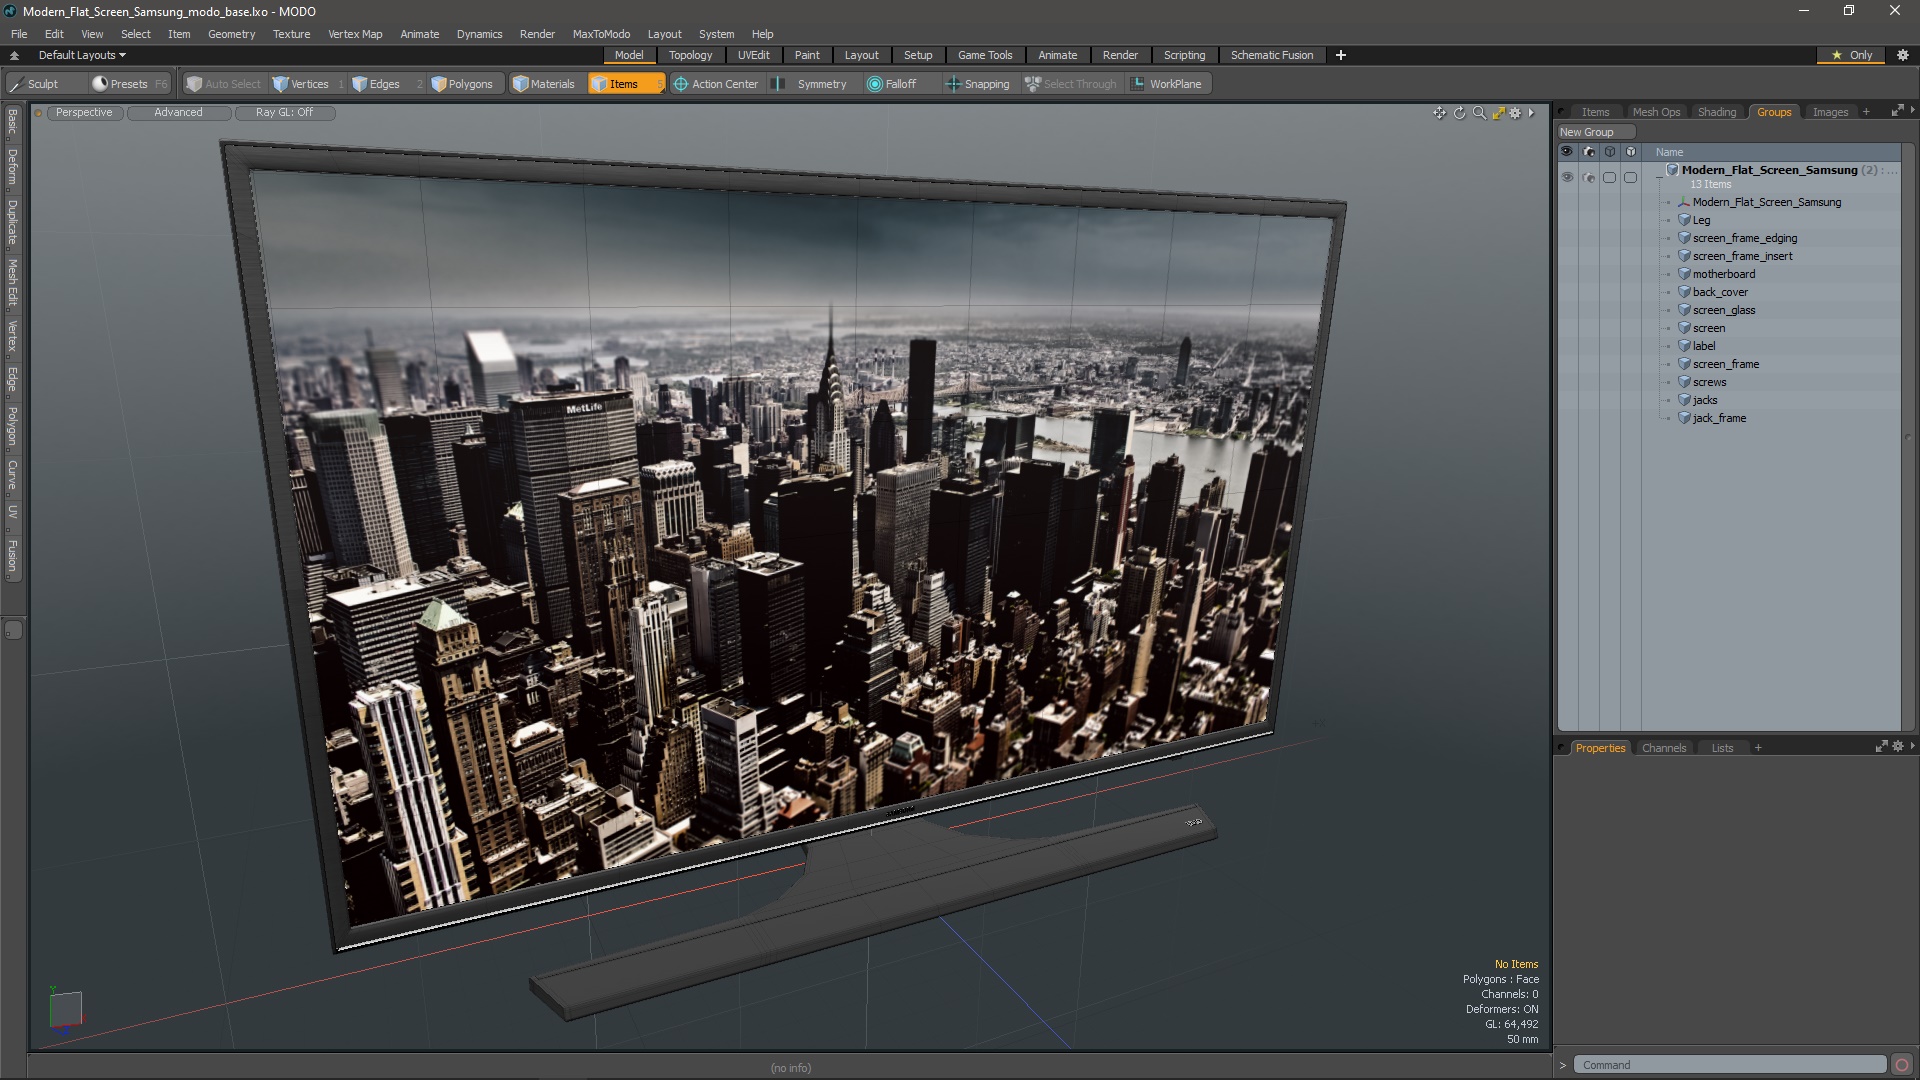Image resolution: width=1920 pixels, height=1080 pixels.
Task: Toggle Auto Select mode
Action: [x=224, y=84]
